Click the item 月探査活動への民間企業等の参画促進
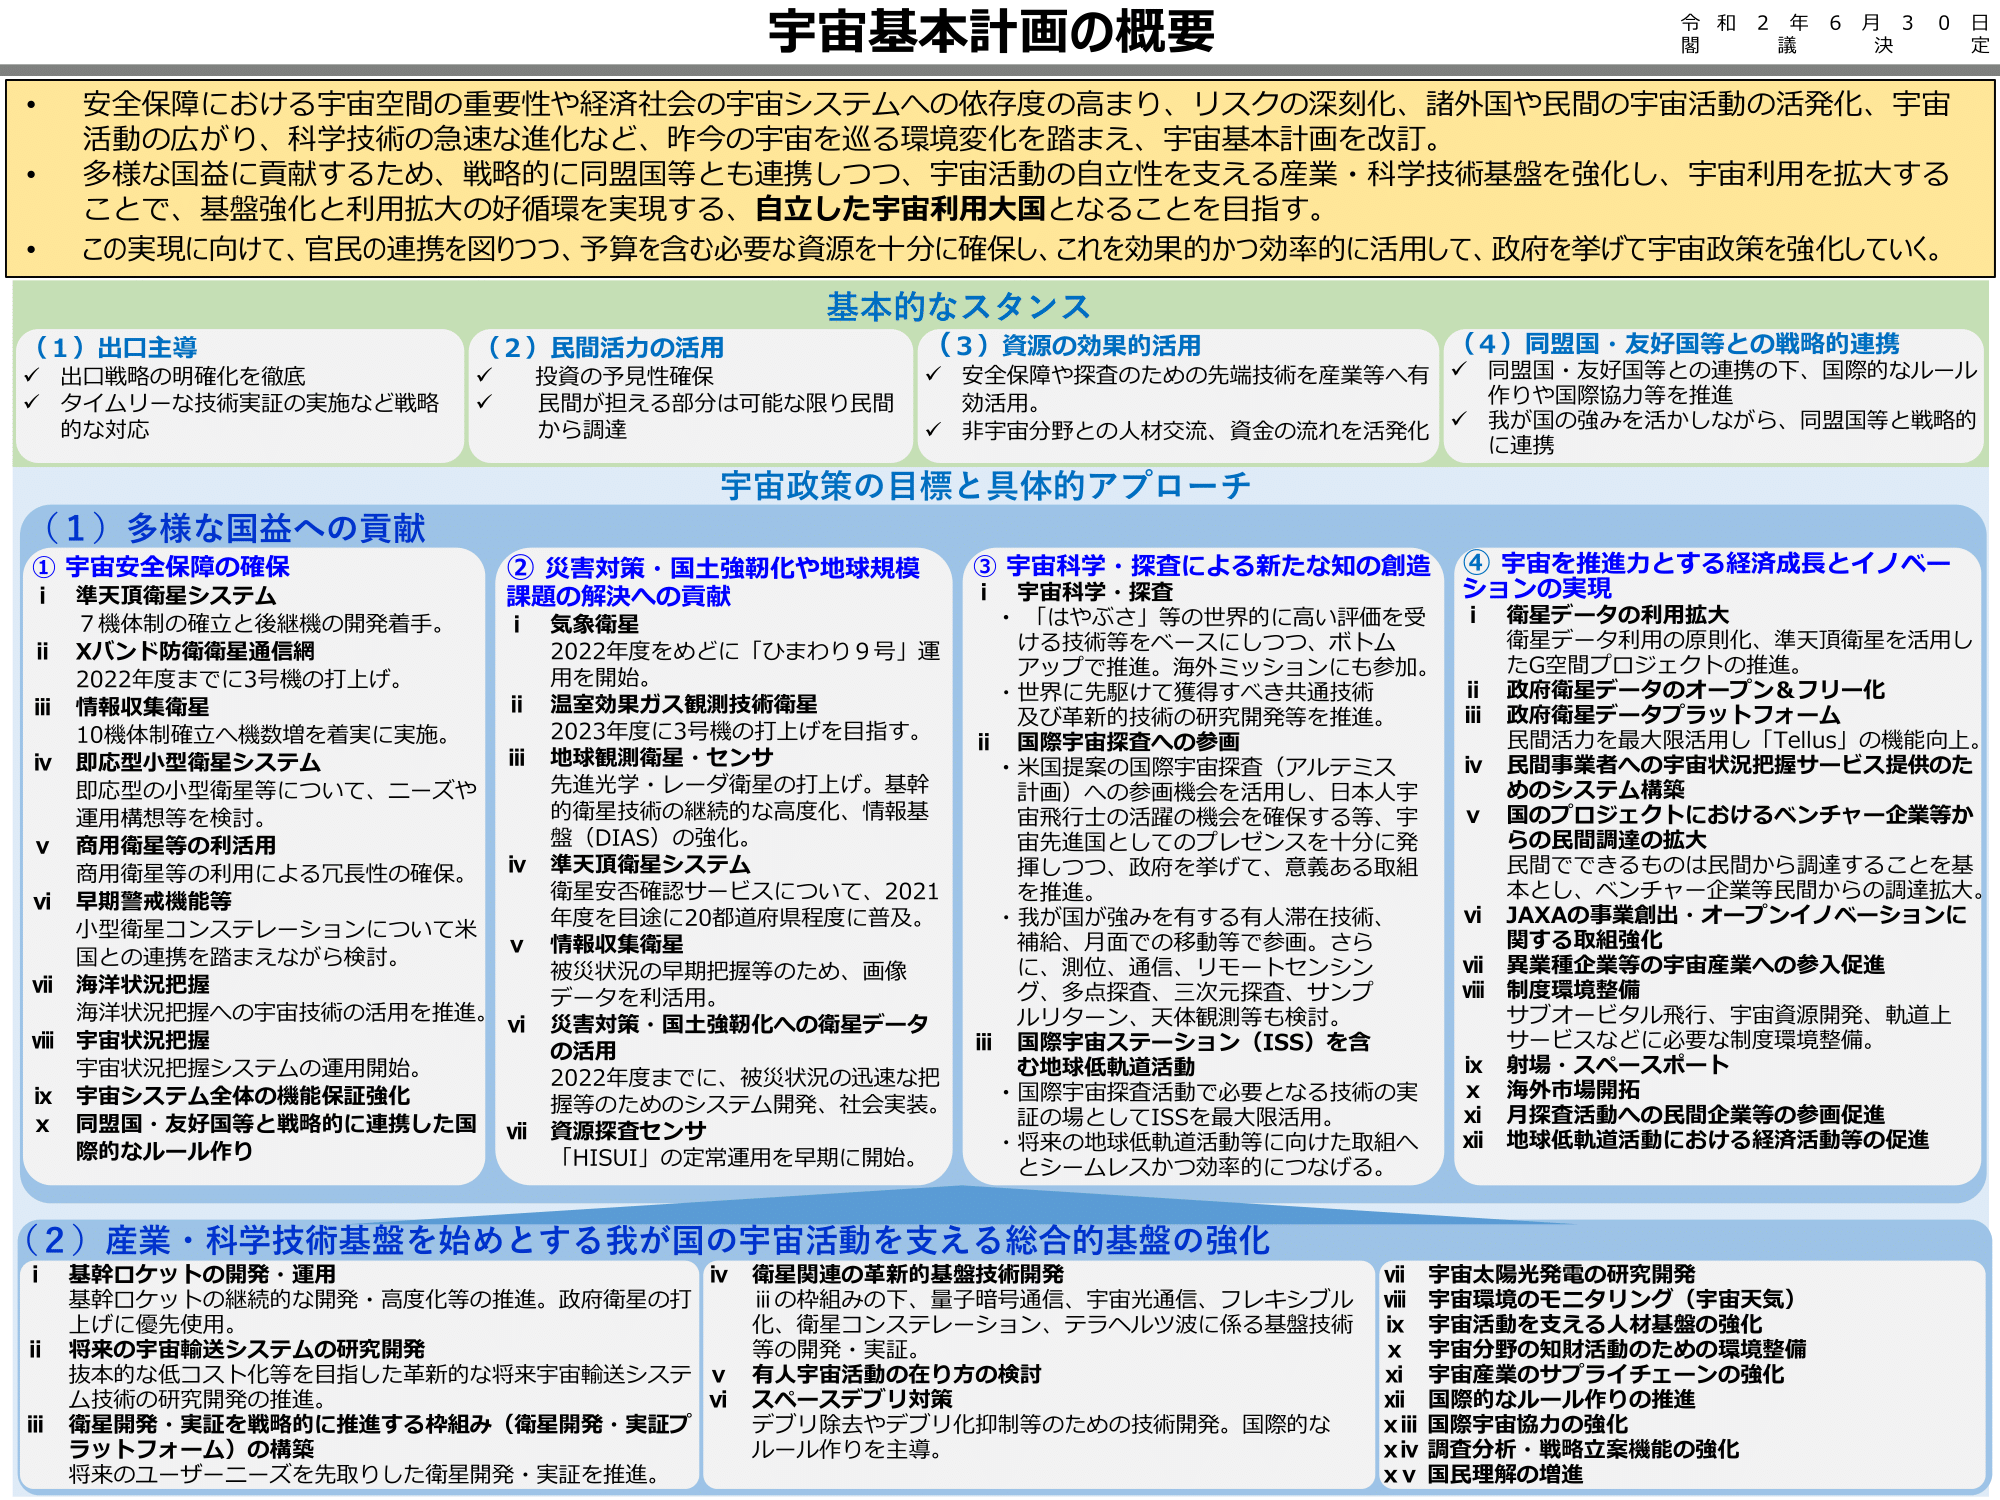The height and width of the screenshot is (1500, 2000). pos(1696,1115)
